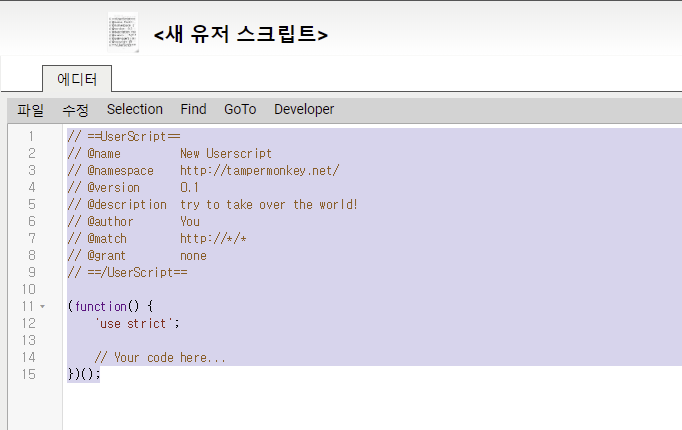This screenshot has width=682, height=430.
Task: Open the Selection menu
Action: point(135,109)
